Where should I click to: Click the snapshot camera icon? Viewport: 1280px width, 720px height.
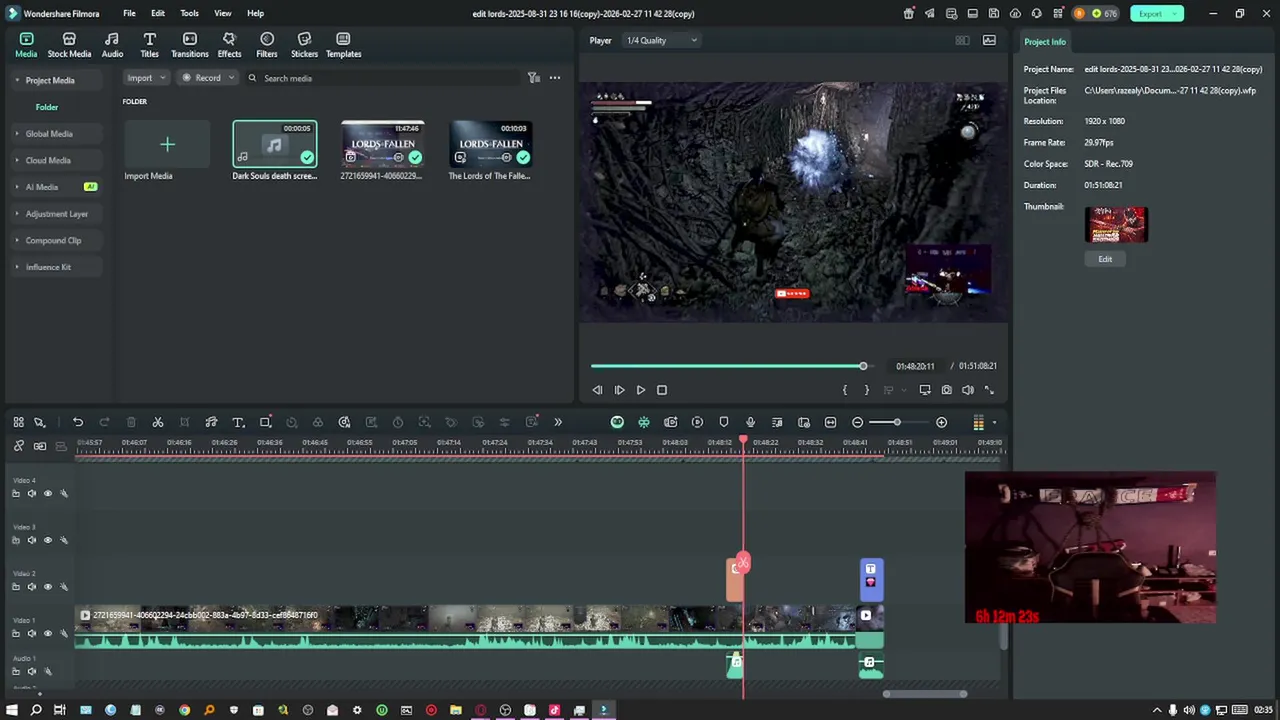(946, 390)
